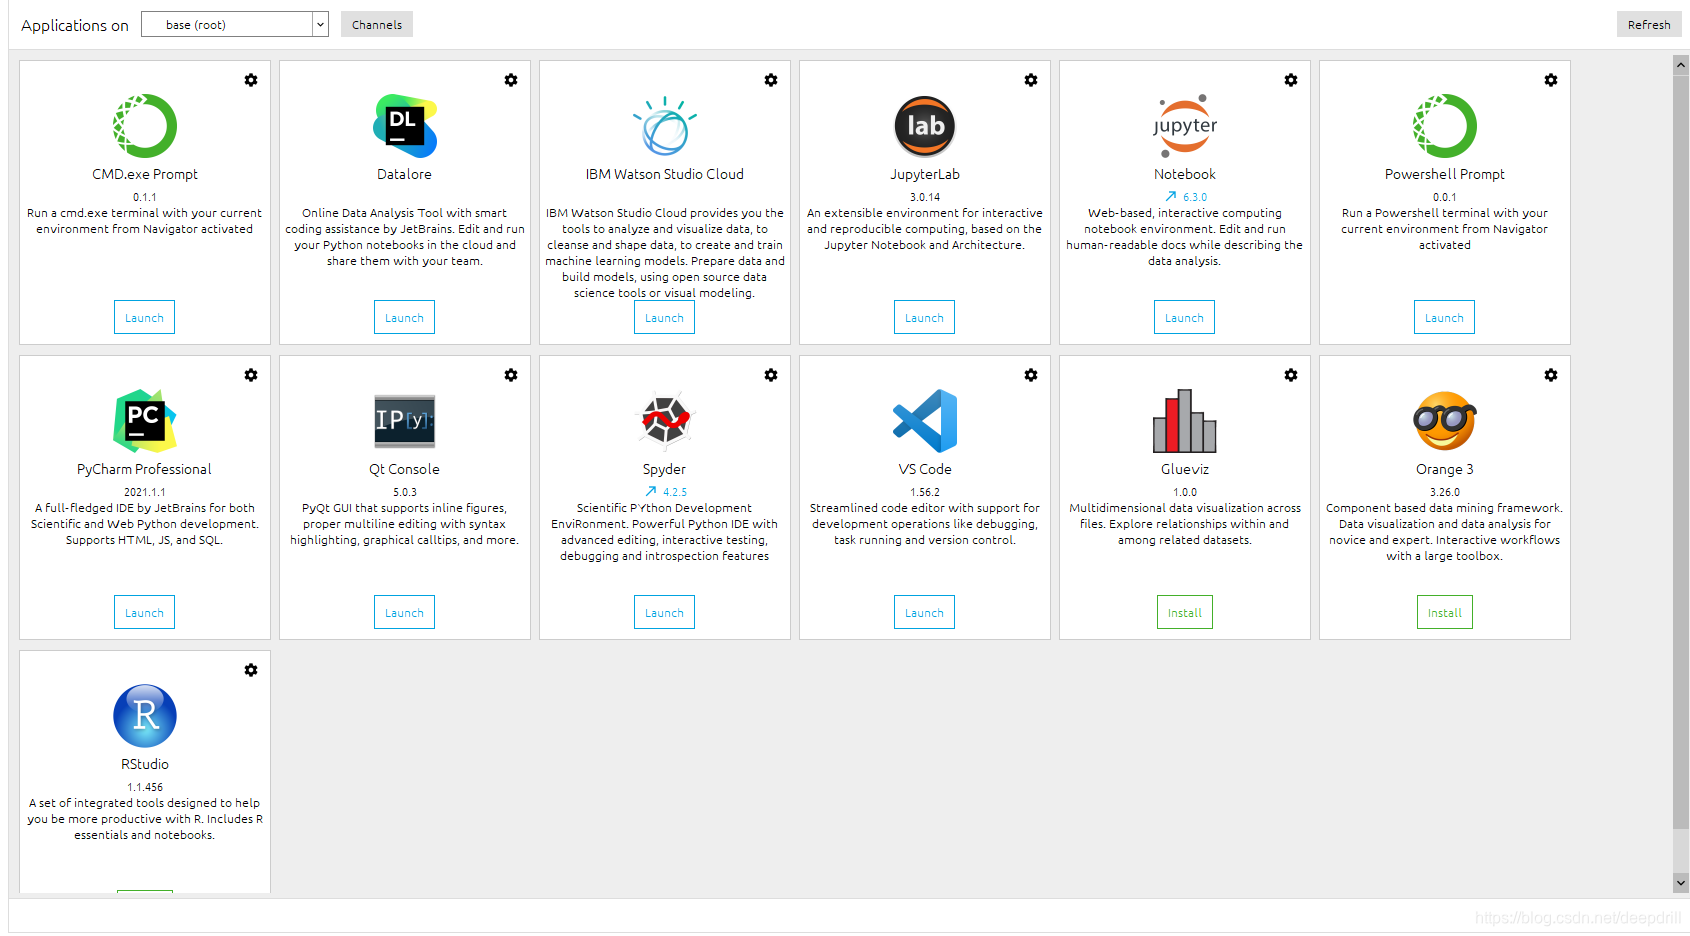
Task: Launch Spyder
Action: pyautogui.click(x=664, y=612)
